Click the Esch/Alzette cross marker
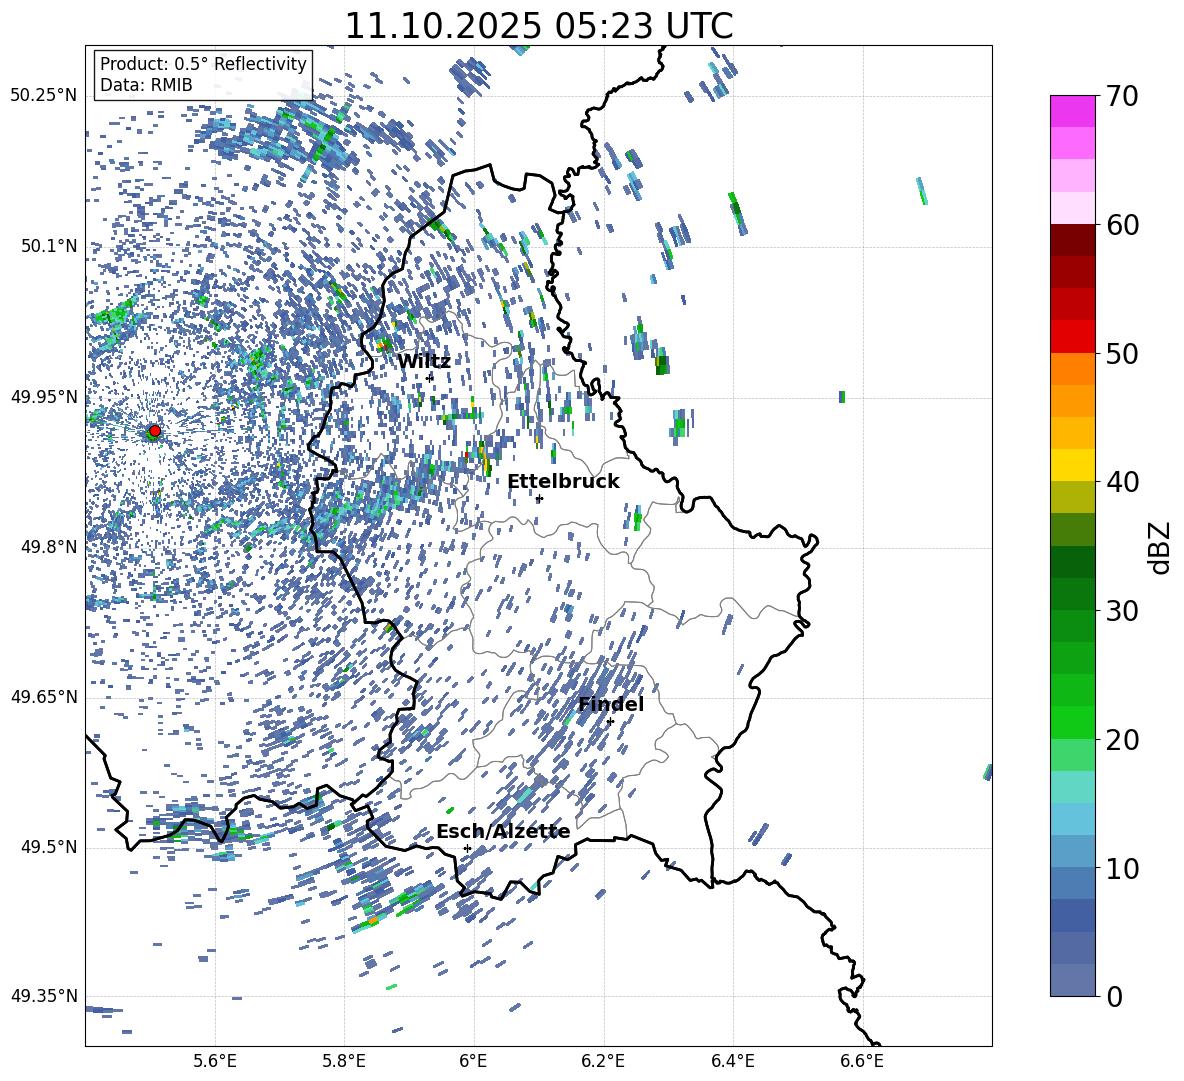Viewport: 1184px width, 1081px height. [x=467, y=848]
